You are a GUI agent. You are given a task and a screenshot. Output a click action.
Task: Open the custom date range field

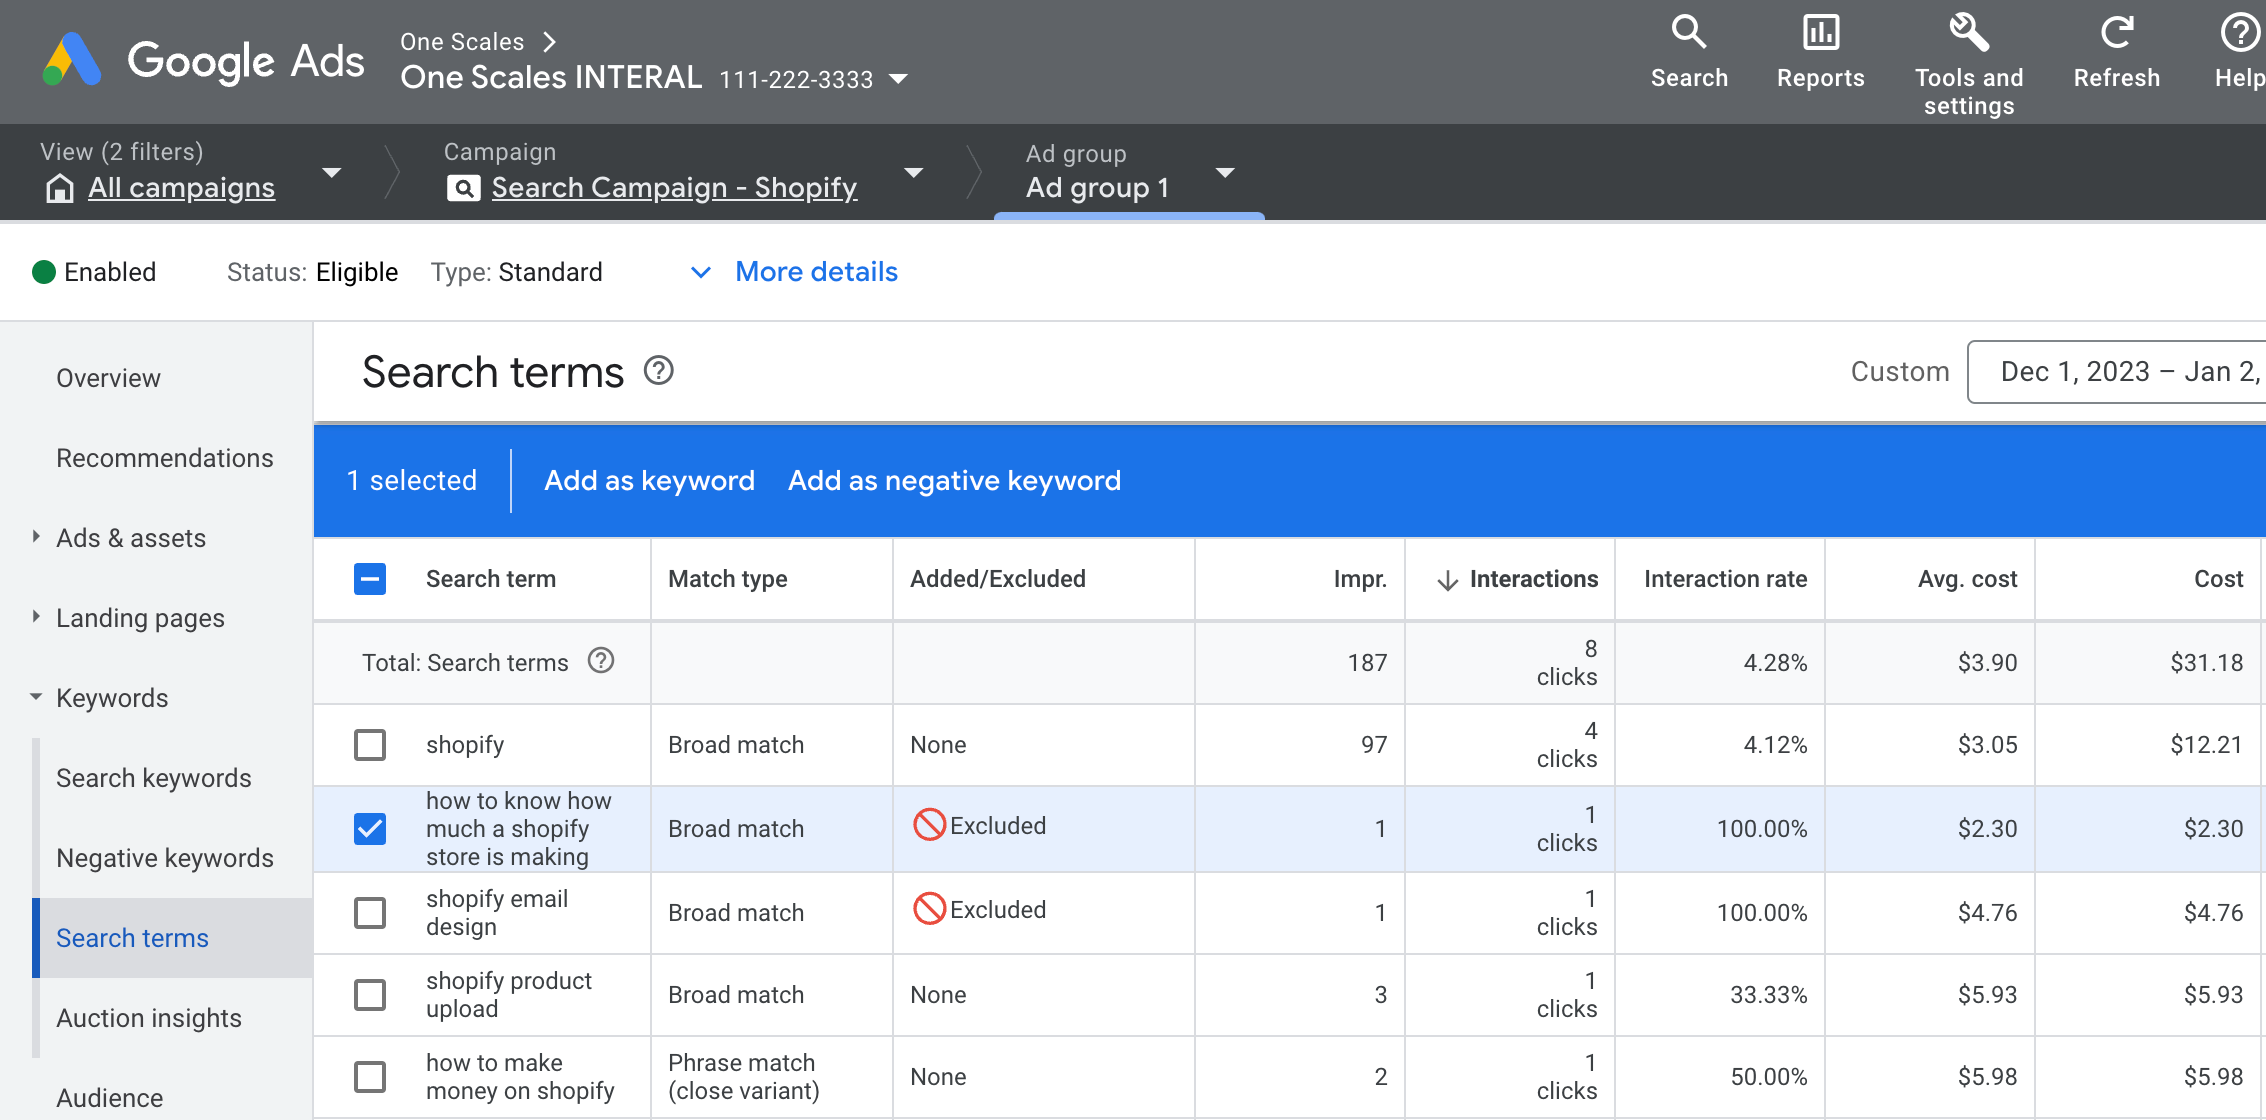[x=2120, y=372]
